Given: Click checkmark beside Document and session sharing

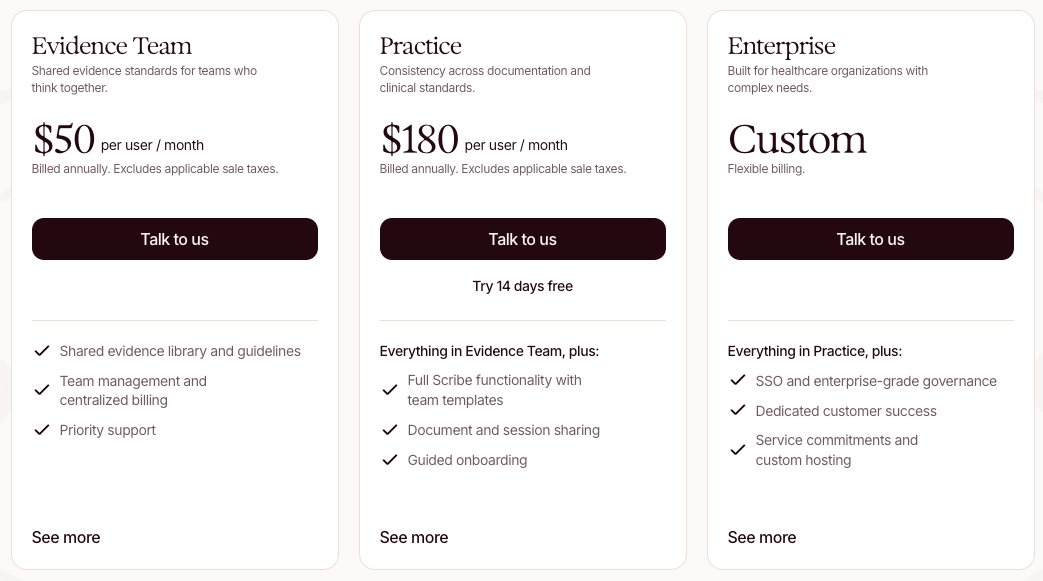Looking at the screenshot, I should (x=390, y=430).
